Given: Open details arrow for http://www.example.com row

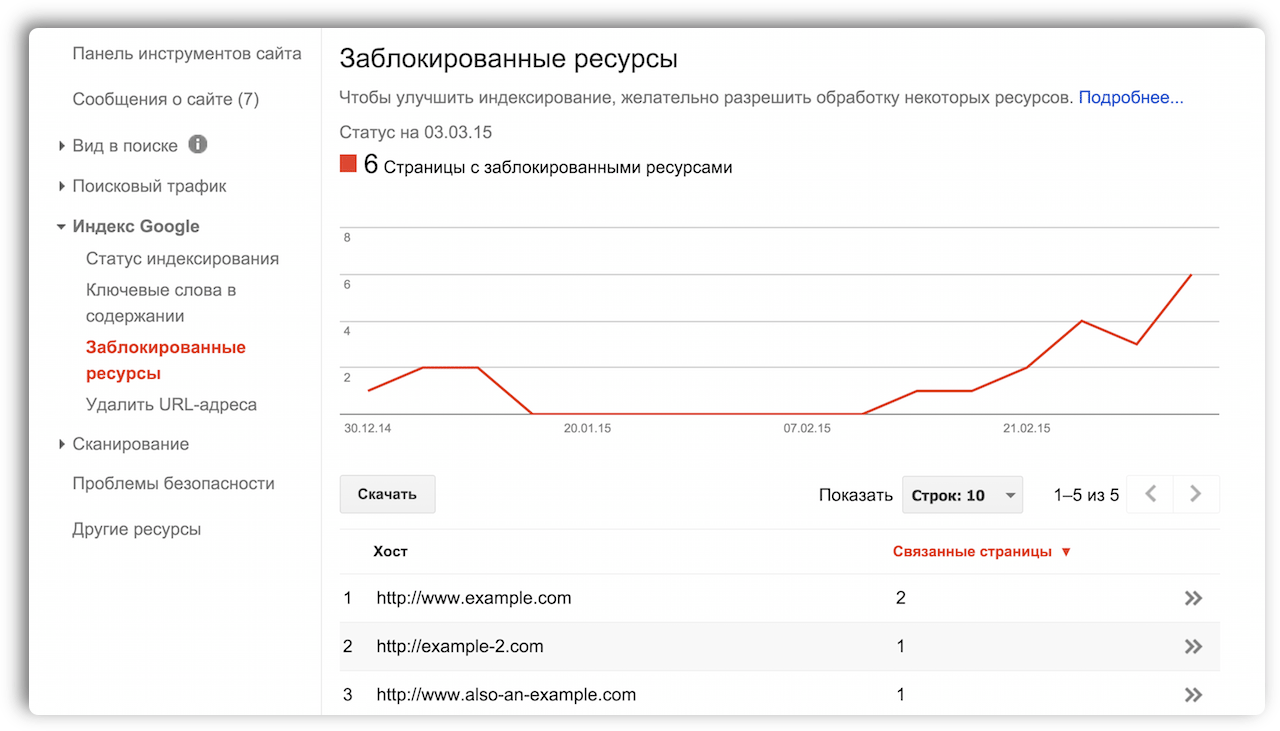Looking at the screenshot, I should pyautogui.click(x=1193, y=598).
